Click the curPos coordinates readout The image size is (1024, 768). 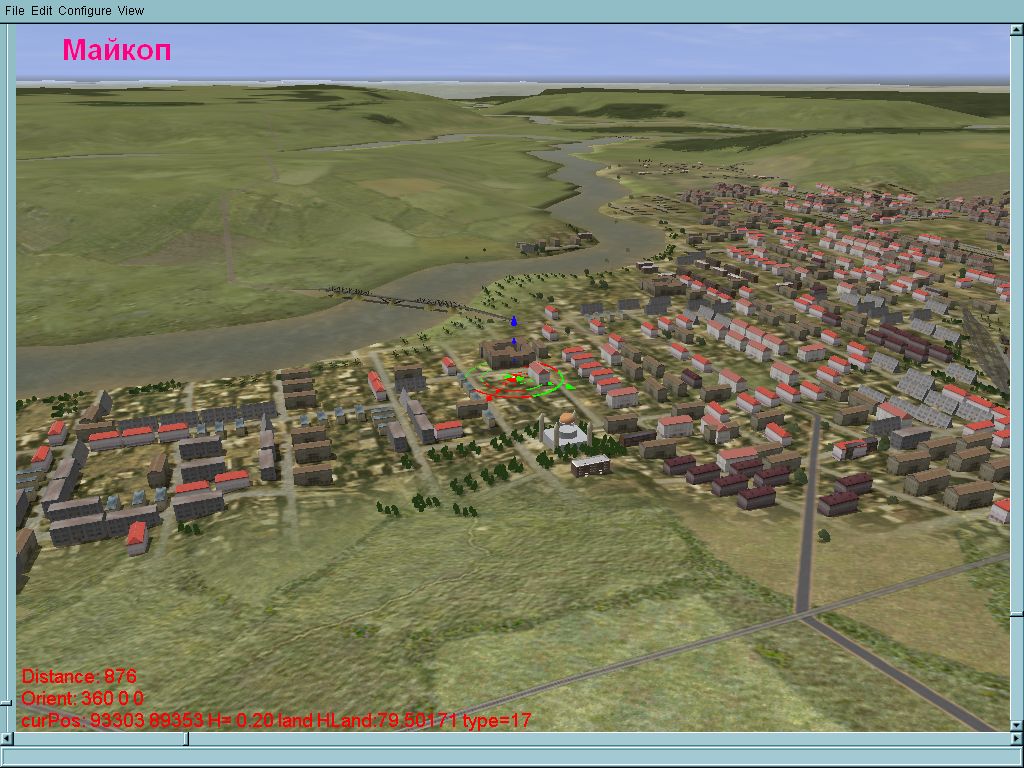(x=276, y=720)
